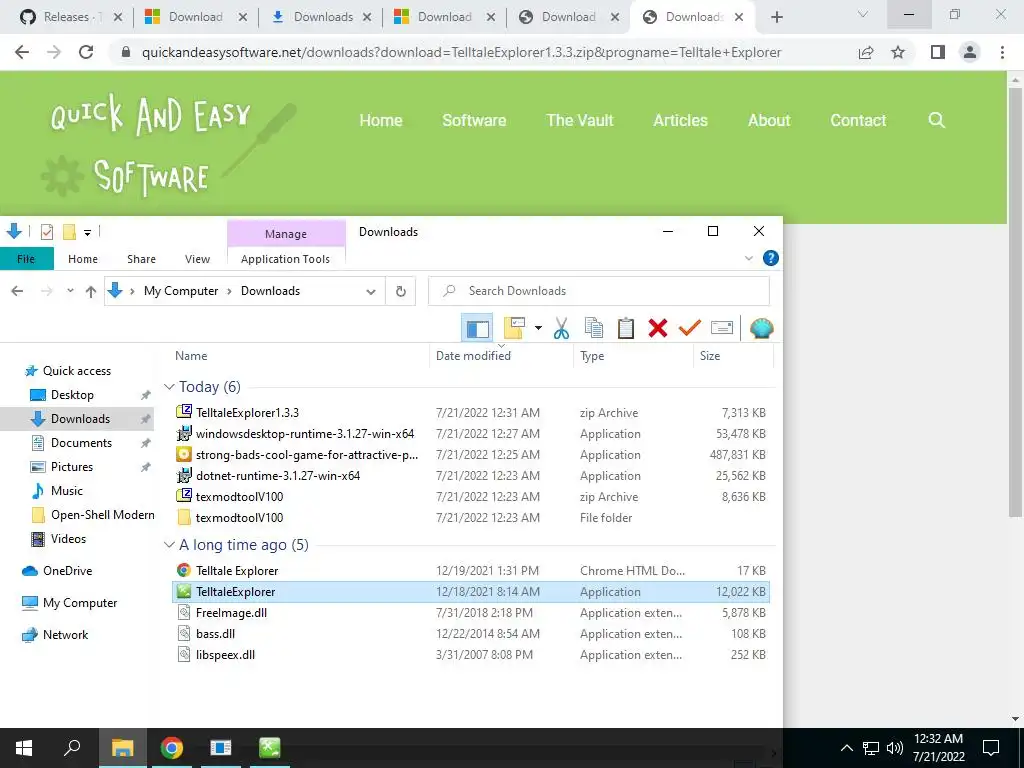The image size is (1024, 768).
Task: Open the Application Tools ribbon tab
Action: pyautogui.click(x=285, y=259)
